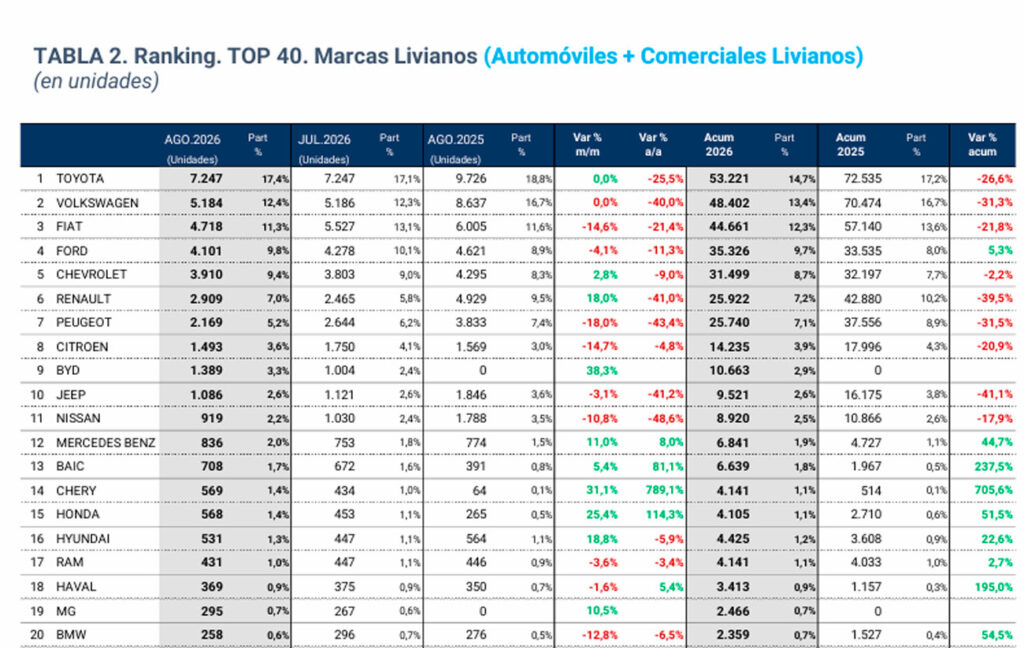The image size is (1024, 648).
Task: Click Ford's accumulated variation 5,3%
Action: (x=1000, y=251)
